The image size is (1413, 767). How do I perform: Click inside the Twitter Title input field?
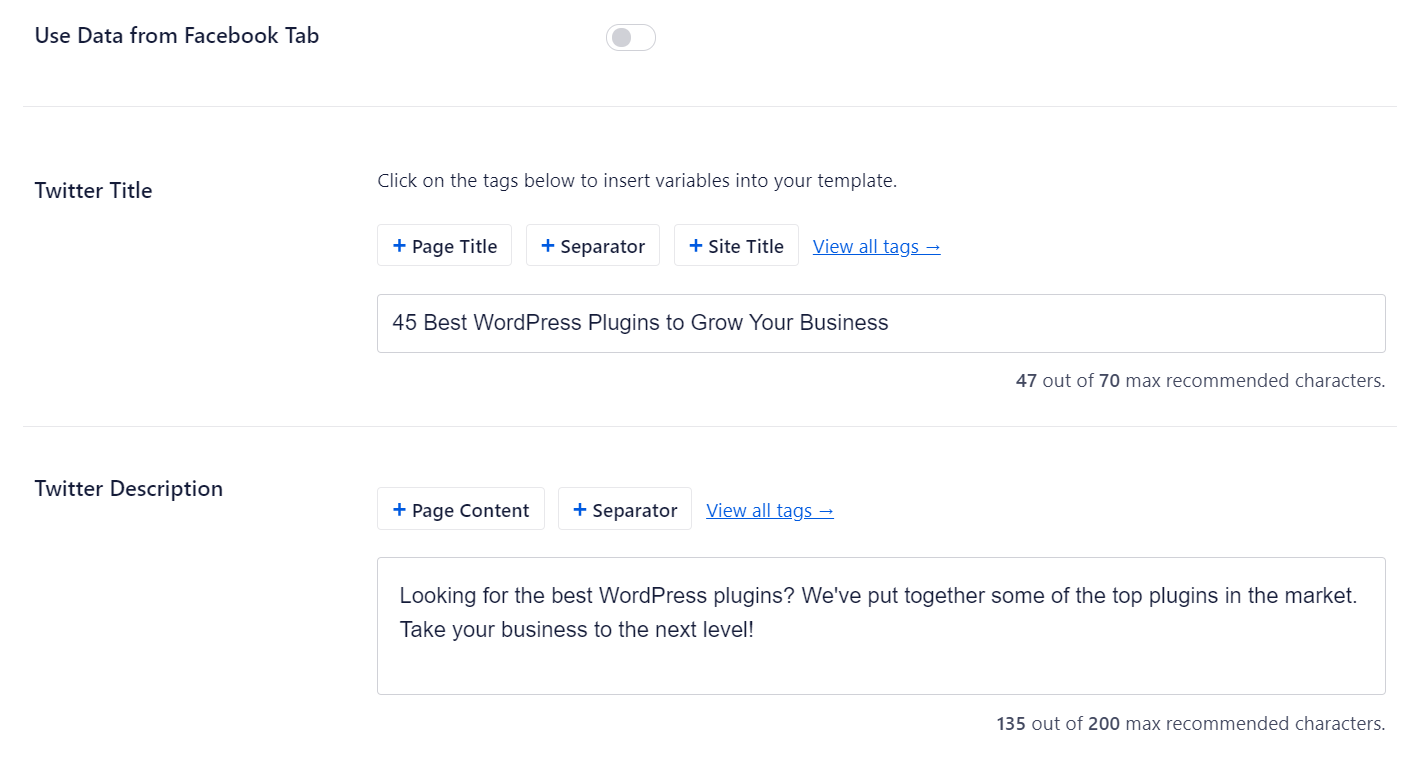click(x=880, y=323)
